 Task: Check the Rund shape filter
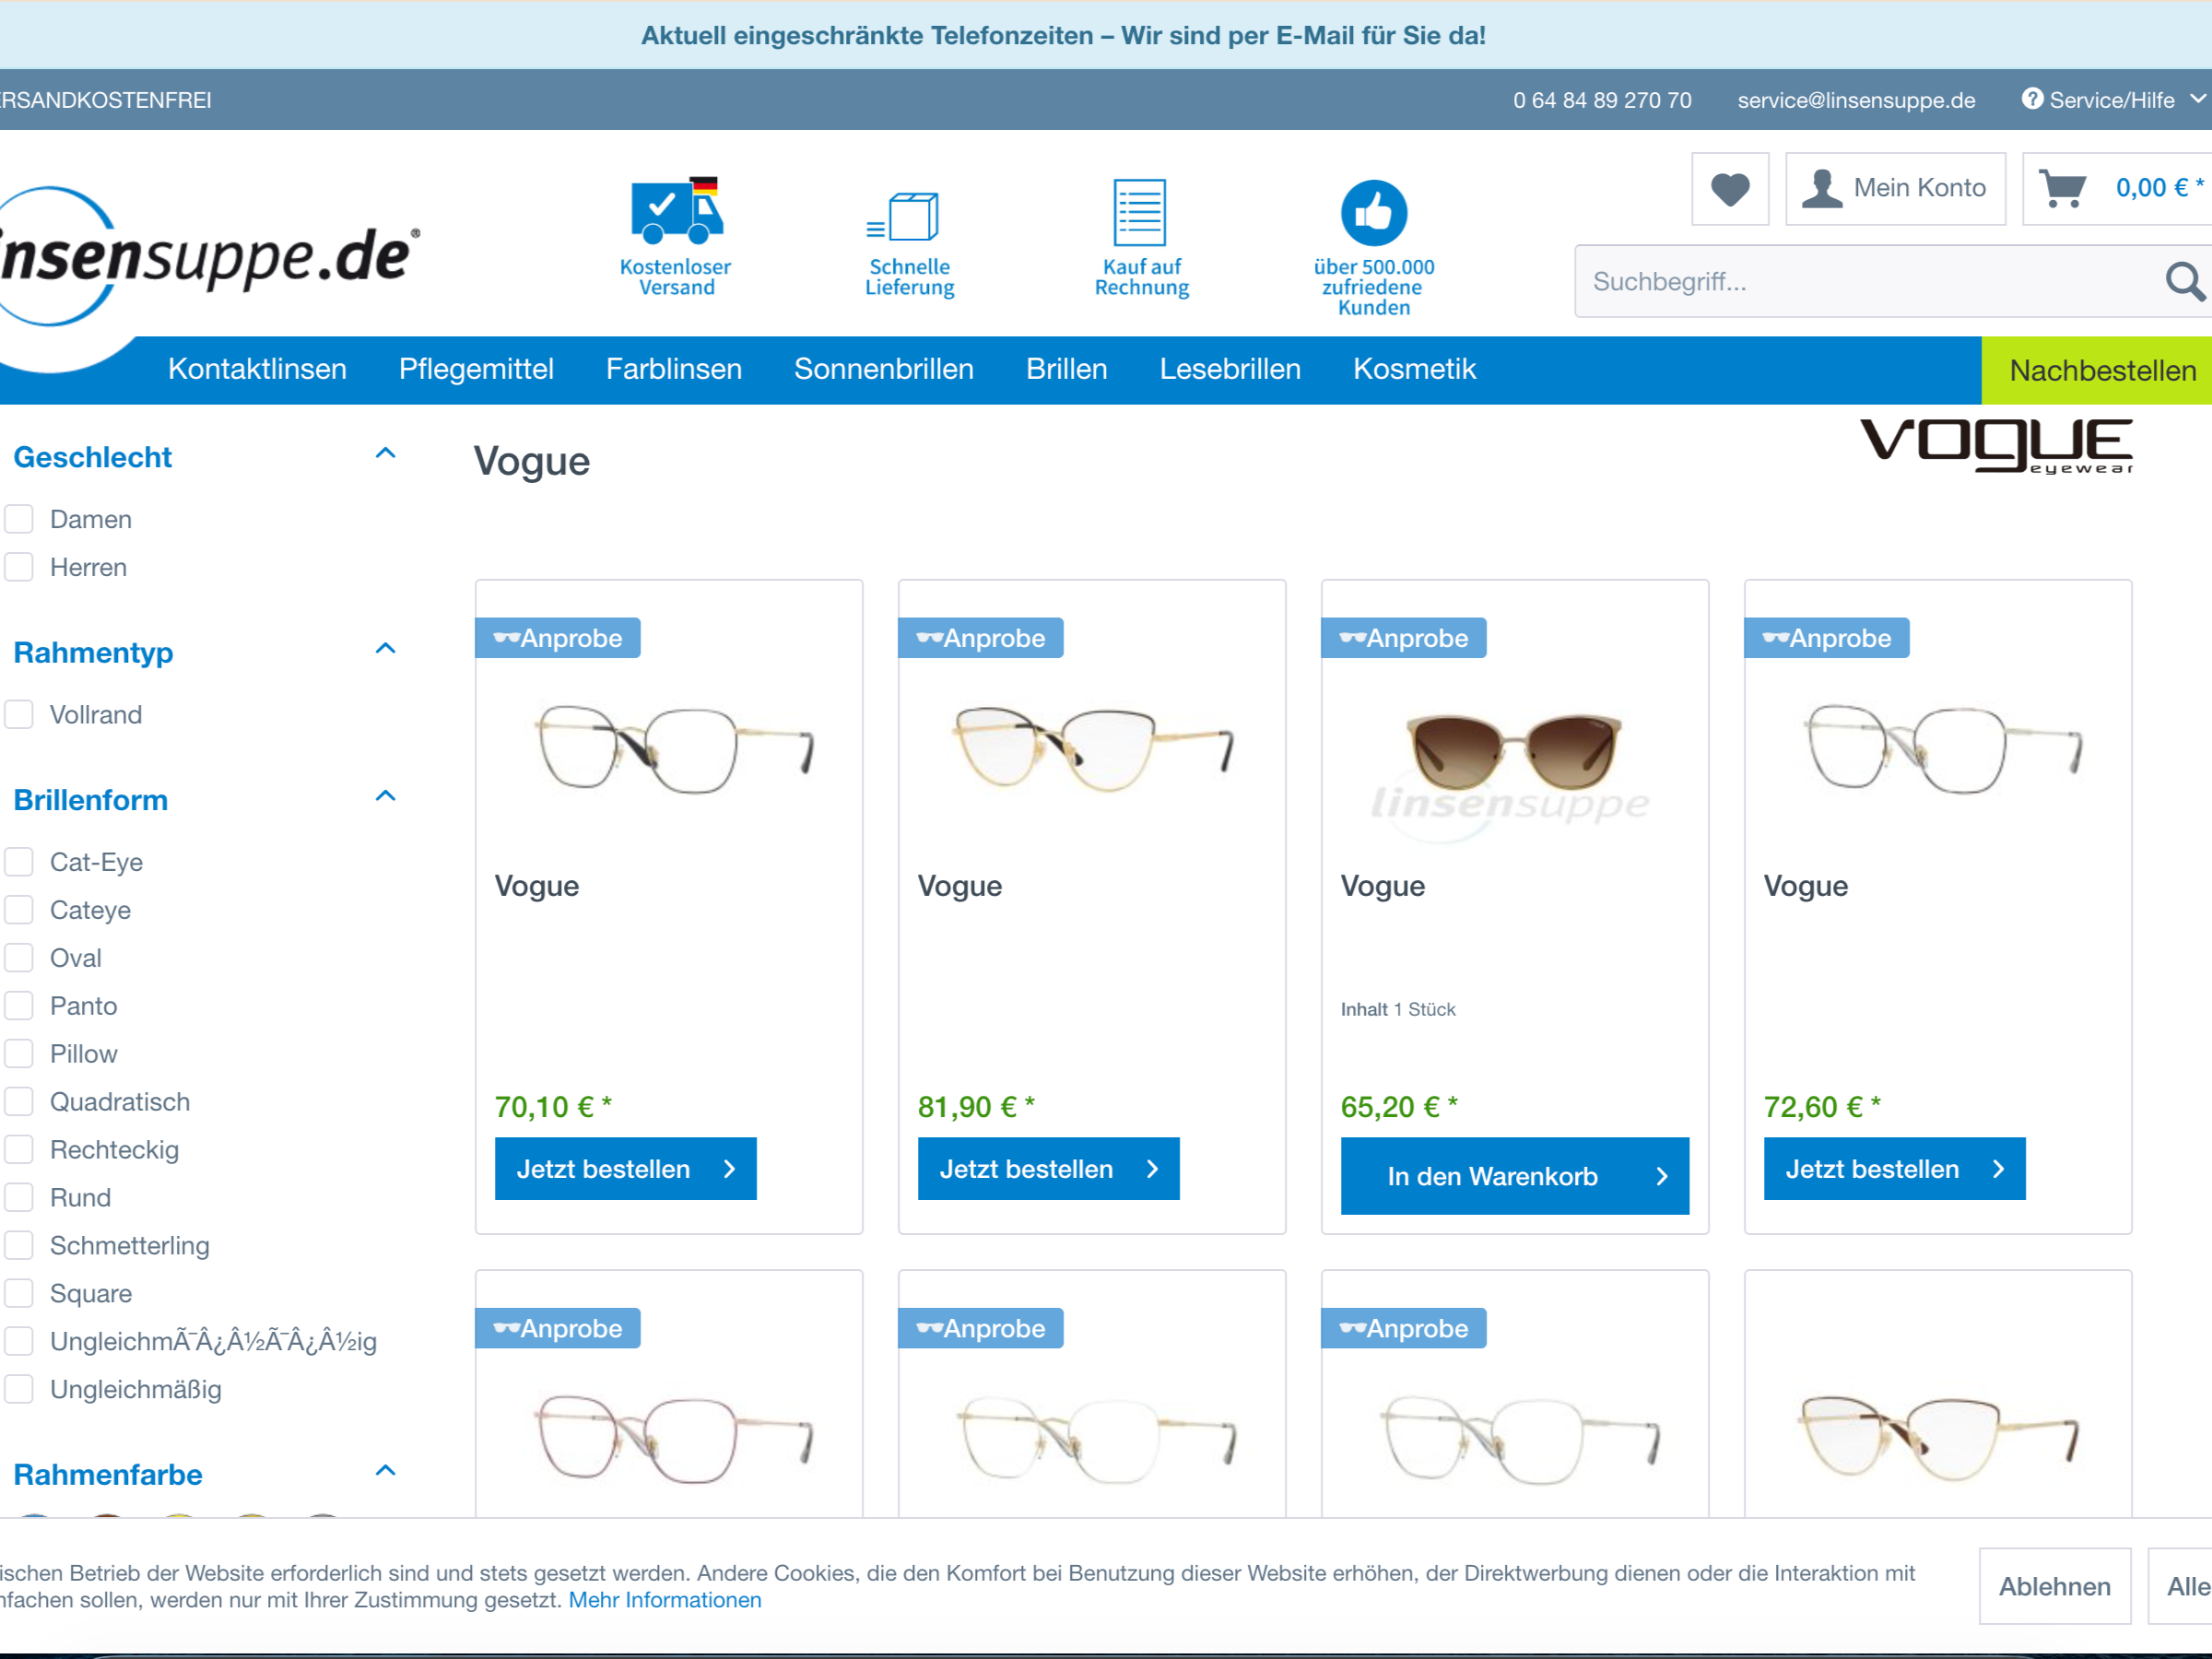(x=19, y=1197)
